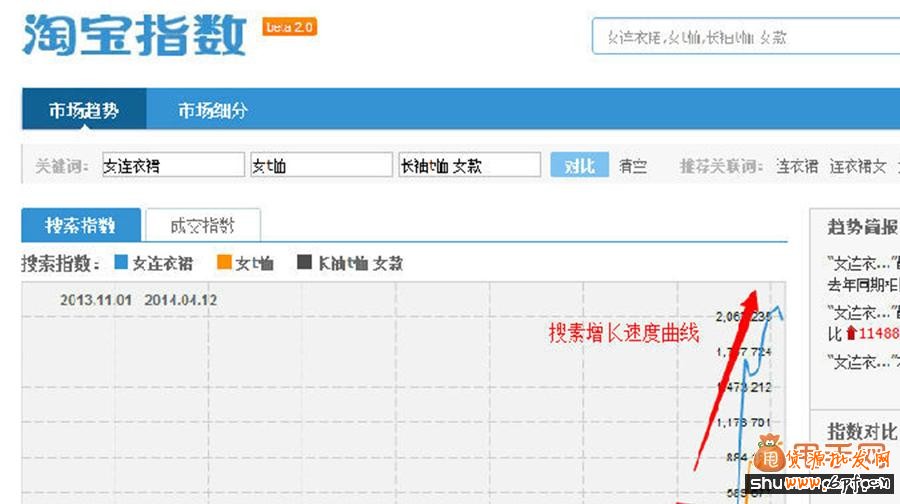Switch to the 市场细分 tab

pyautogui.click(x=212, y=110)
